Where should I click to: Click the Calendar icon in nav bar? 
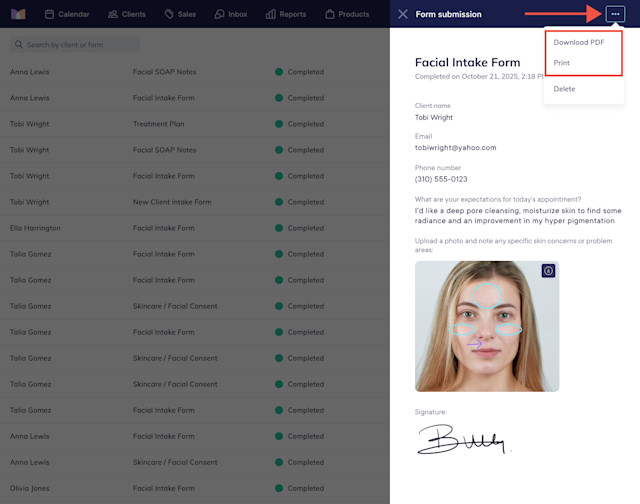[x=49, y=14]
